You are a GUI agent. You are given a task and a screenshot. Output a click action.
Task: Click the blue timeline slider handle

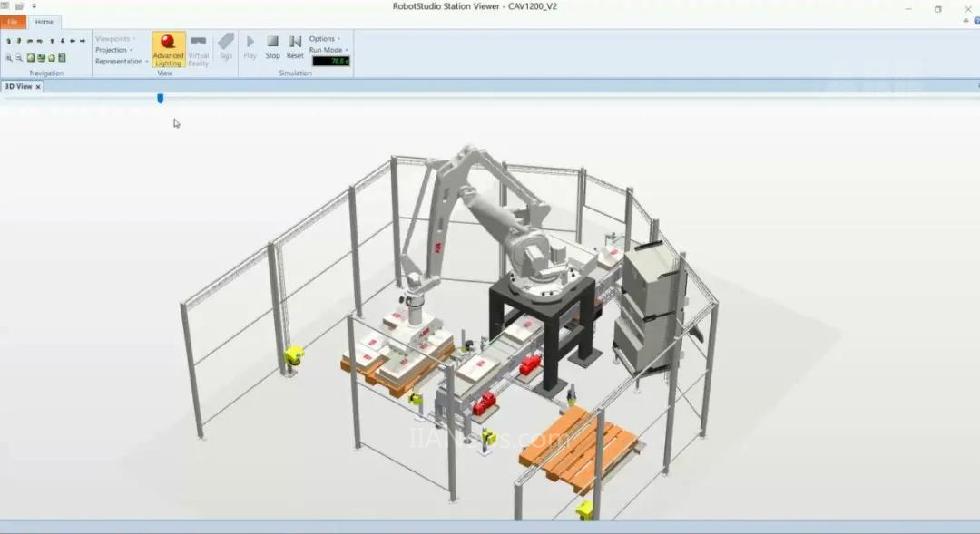tap(160, 98)
